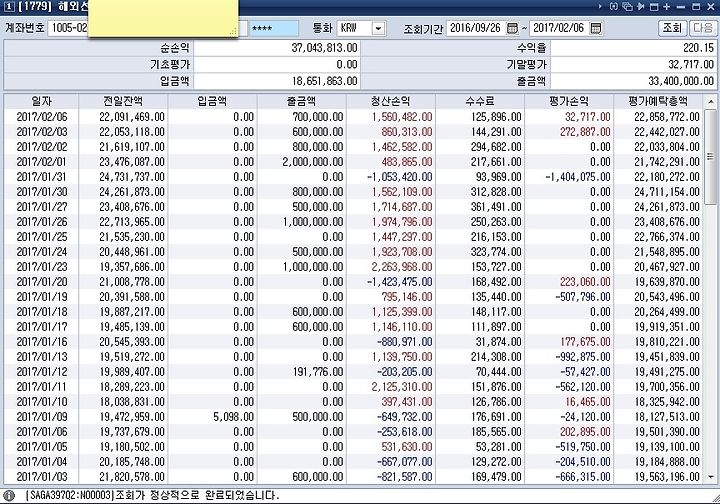Click the 출금액 total 33,400,000.00
The image size is (720, 504).
(681, 81)
